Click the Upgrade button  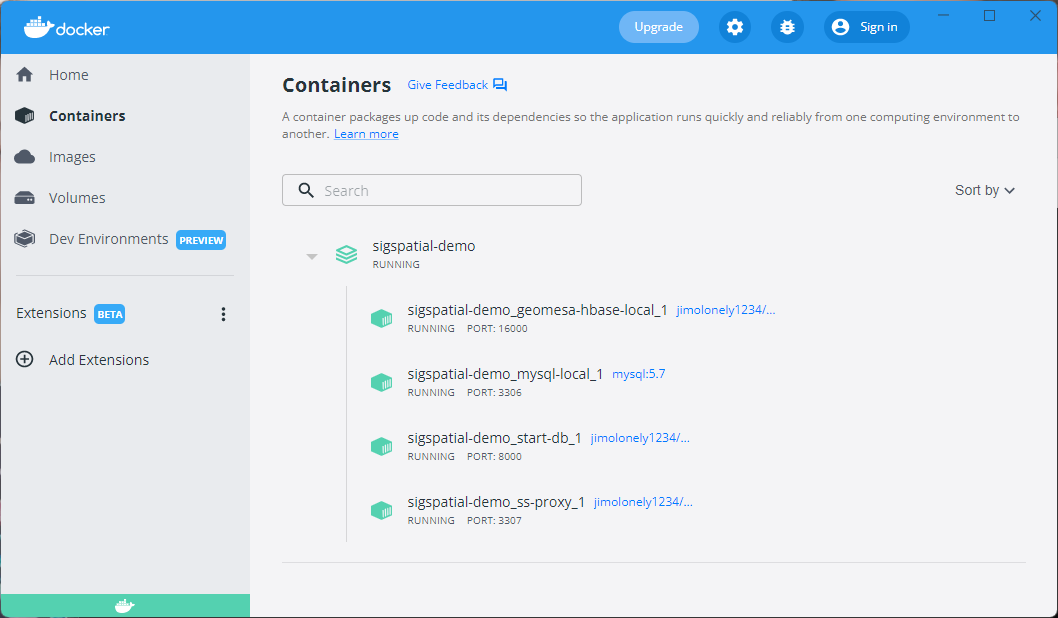click(659, 27)
